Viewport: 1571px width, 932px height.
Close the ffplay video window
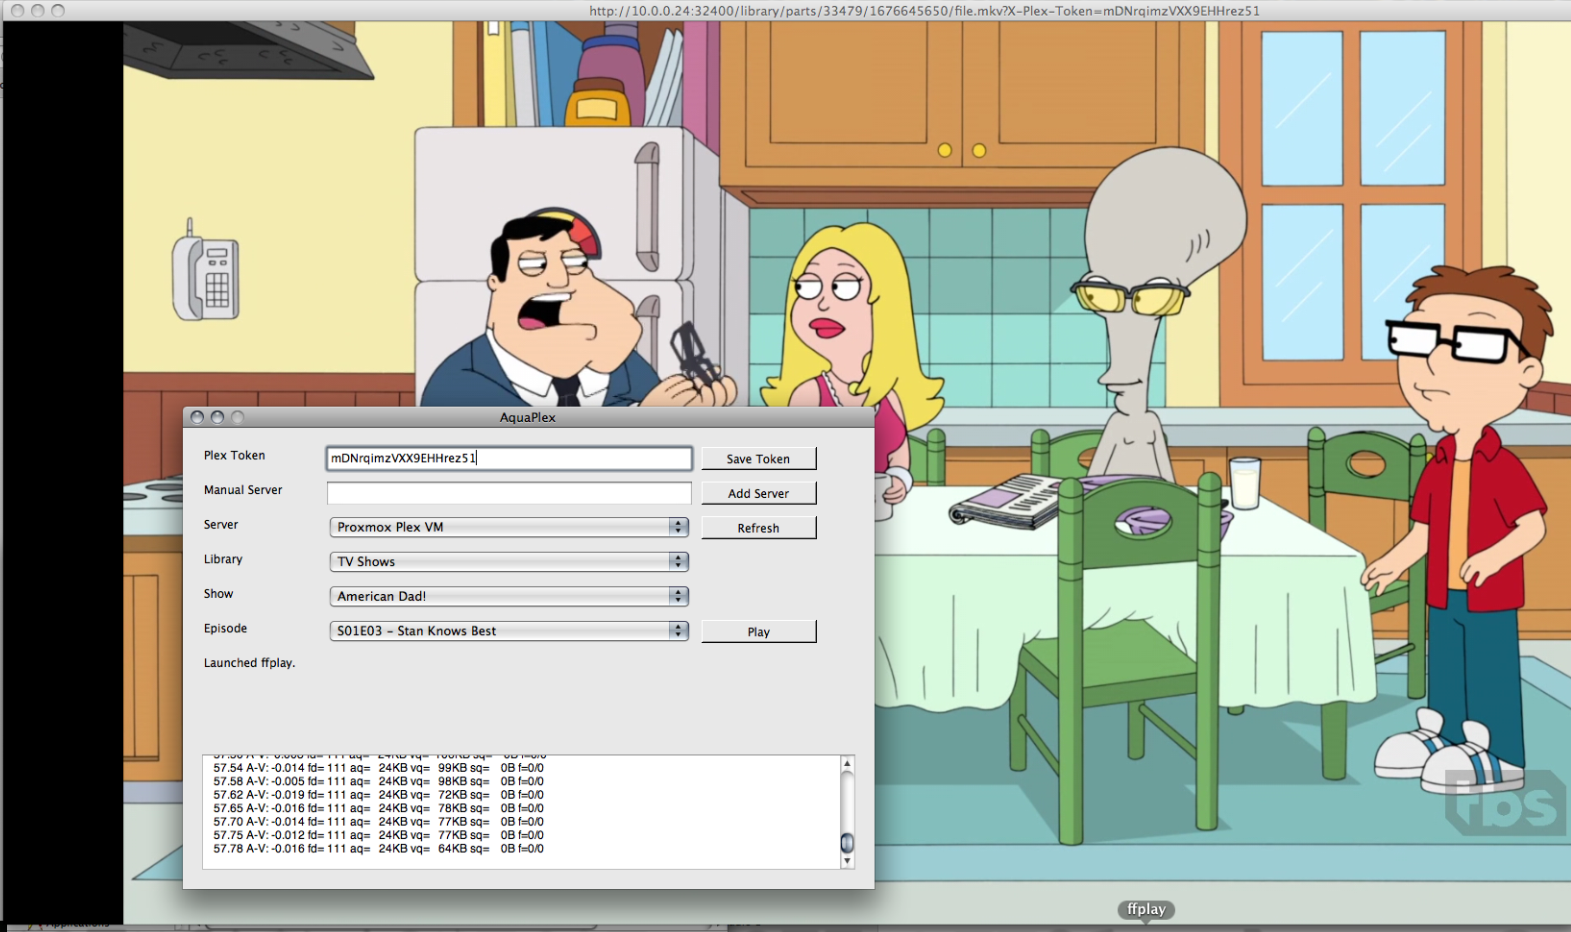17,10
